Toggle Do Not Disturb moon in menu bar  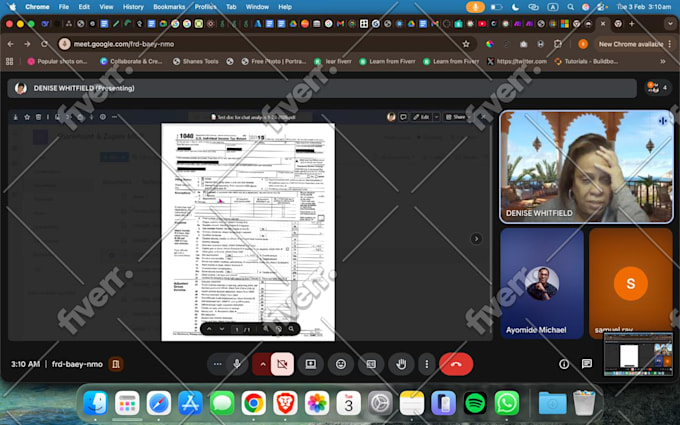(515, 7)
